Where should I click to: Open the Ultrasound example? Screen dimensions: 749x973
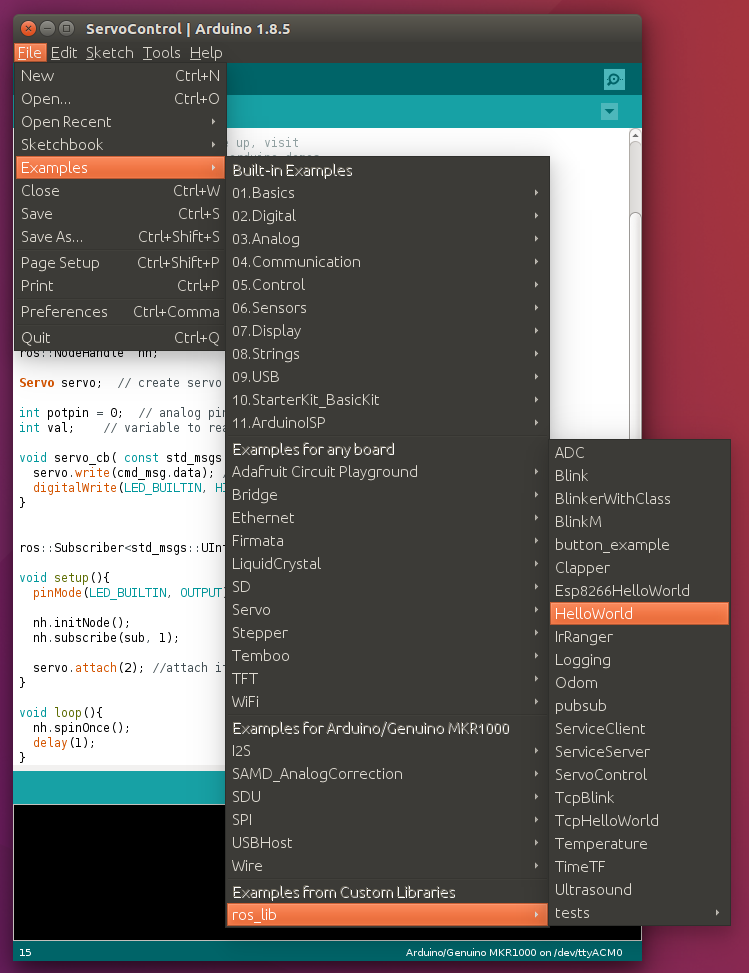640,889
